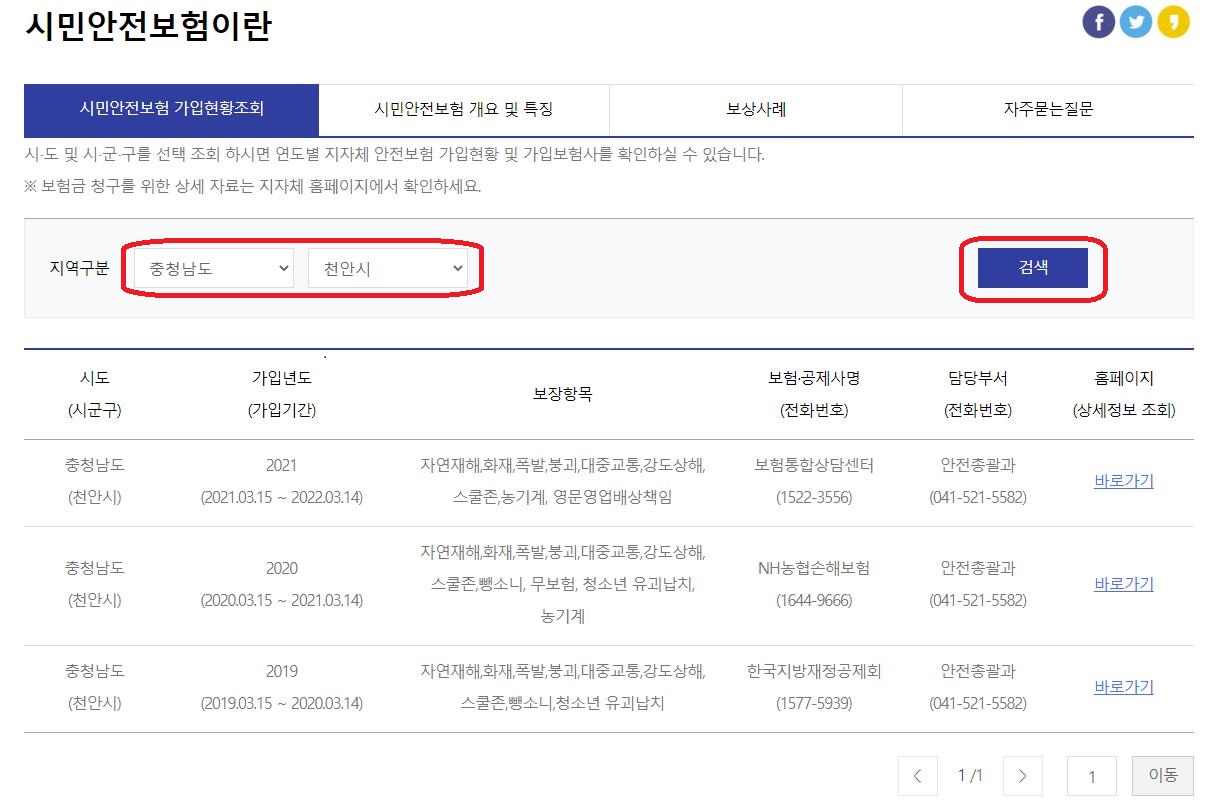Click the 1/1 page indicator
The width and height of the screenshot is (1224, 804).
point(969,775)
